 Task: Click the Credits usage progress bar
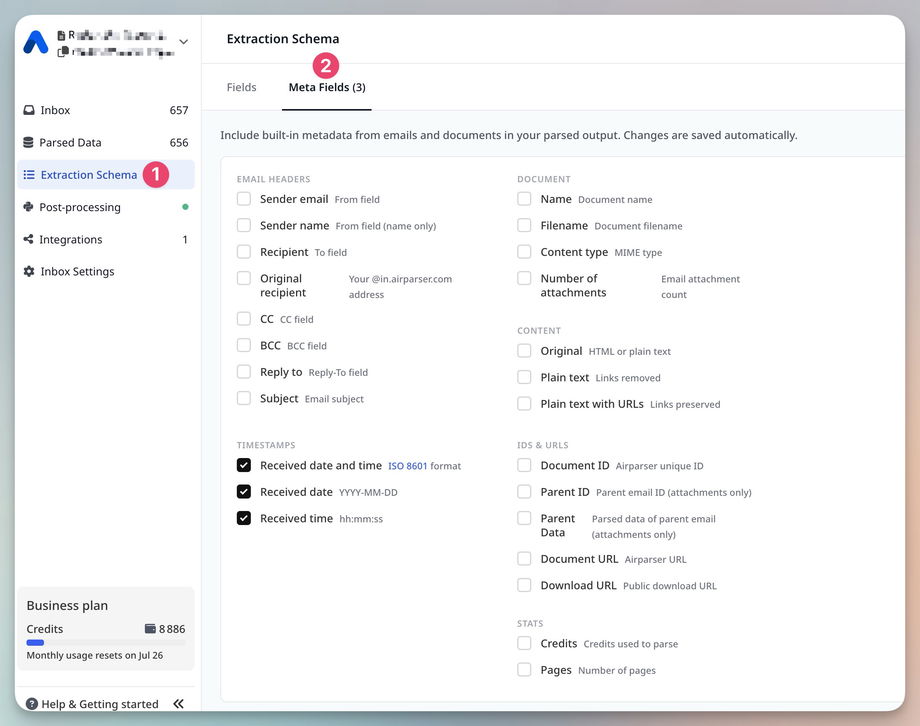[106, 643]
